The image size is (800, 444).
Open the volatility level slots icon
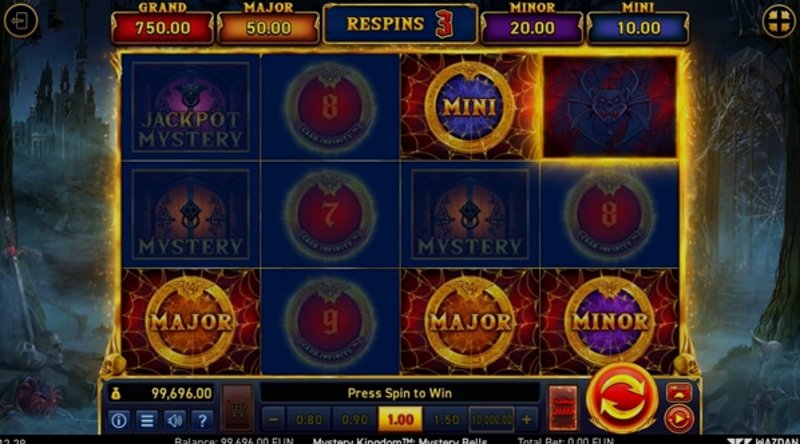[563, 408]
